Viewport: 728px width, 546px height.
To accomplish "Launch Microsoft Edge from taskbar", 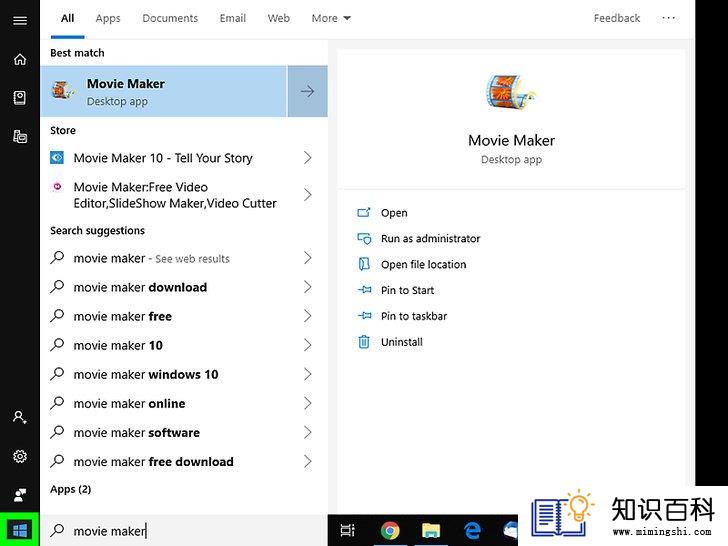I will [x=472, y=530].
